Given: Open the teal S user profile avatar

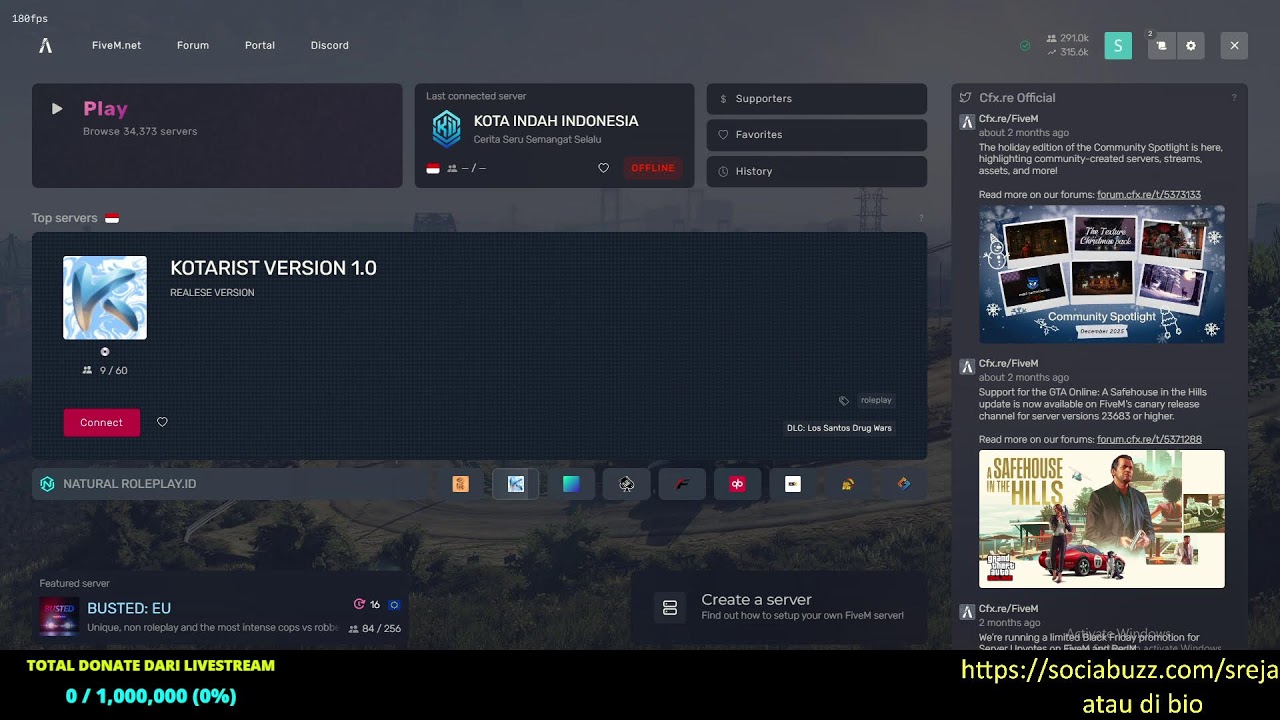Looking at the screenshot, I should (x=1118, y=45).
